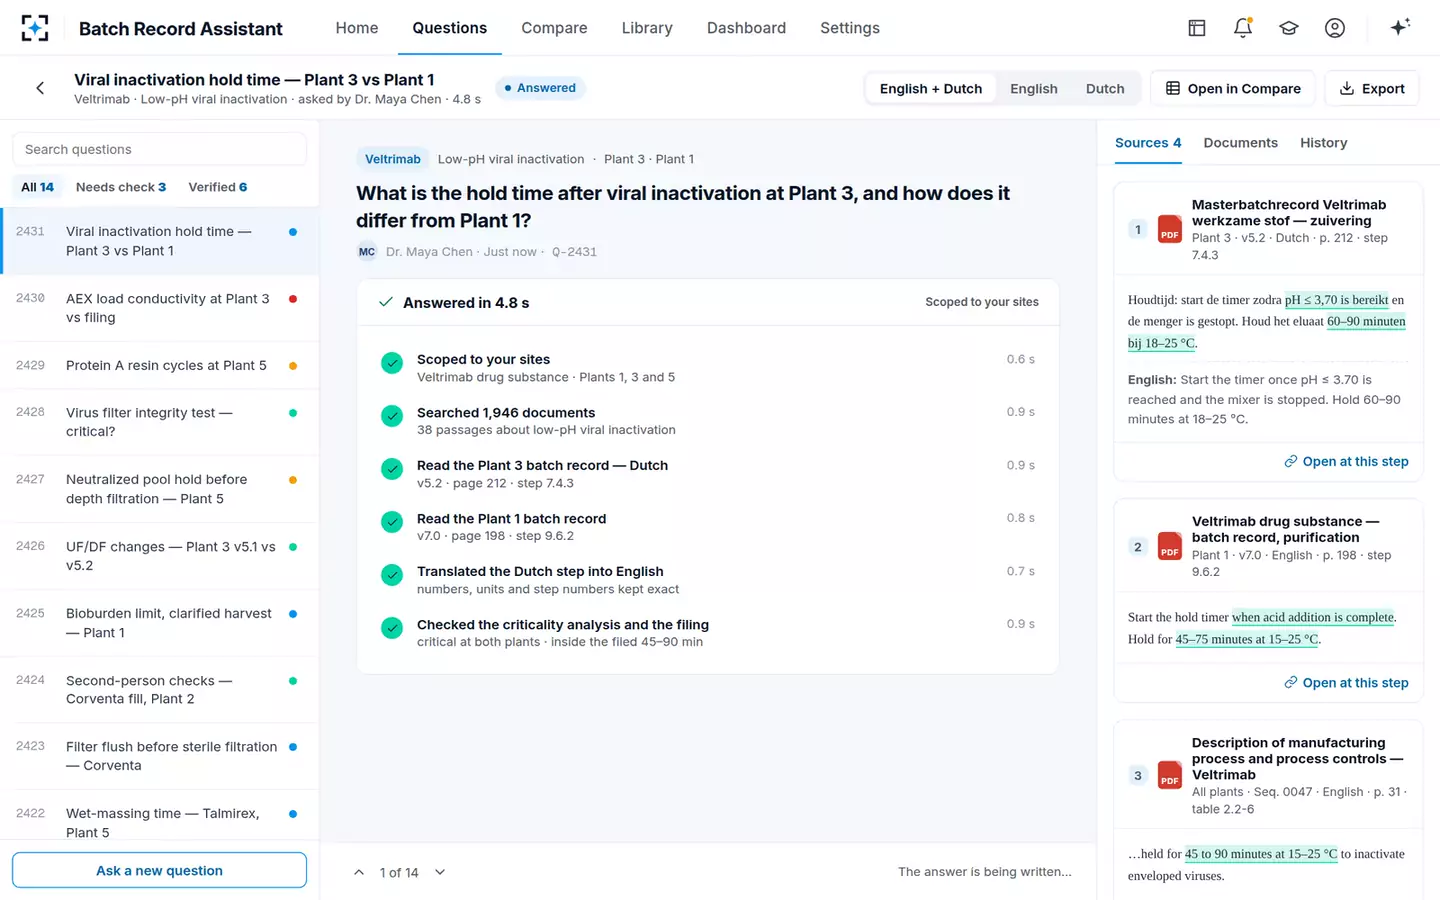1440x900 pixels.
Task: Select question 2426 UF/DF changes Plant 3
Action: tap(160, 556)
